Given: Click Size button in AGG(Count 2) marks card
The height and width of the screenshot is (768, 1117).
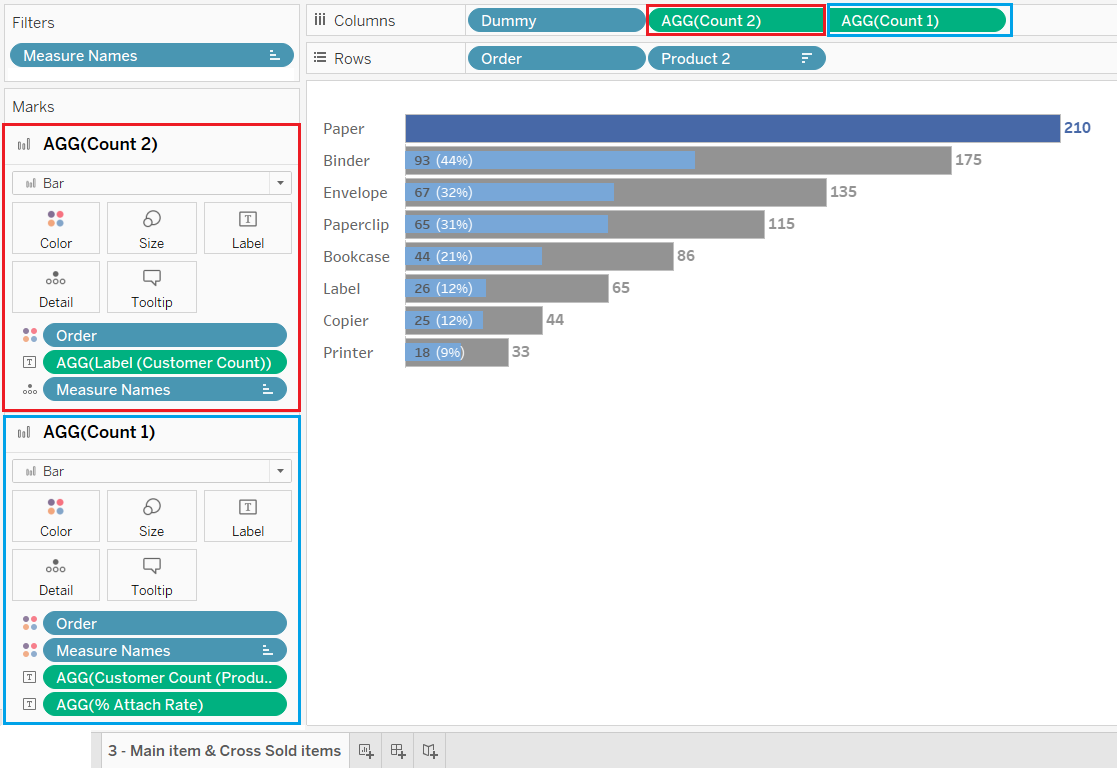Looking at the screenshot, I should tap(151, 228).
